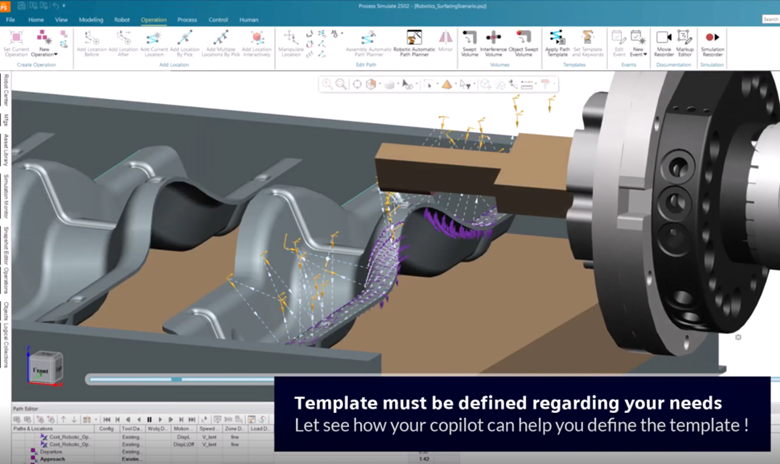This screenshot has width=780, height=464.
Task: Pause simulation in the Path Editor
Action: [149, 419]
